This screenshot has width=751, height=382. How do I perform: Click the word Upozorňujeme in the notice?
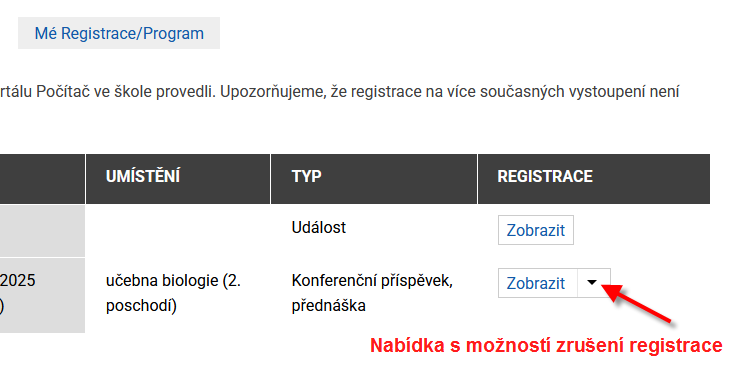[x=274, y=91]
